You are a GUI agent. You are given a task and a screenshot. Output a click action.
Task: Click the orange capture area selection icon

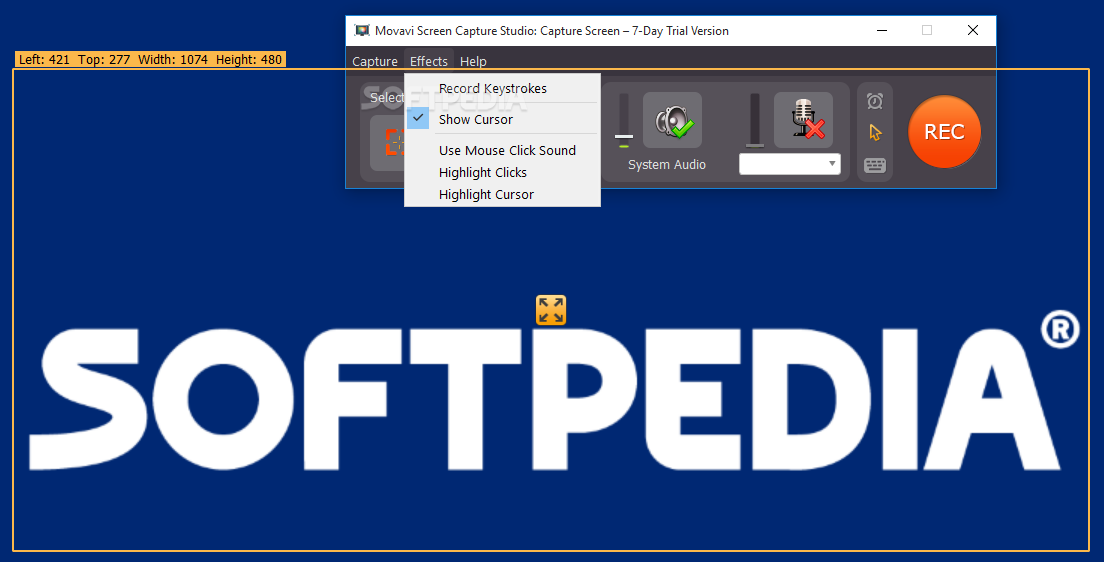pyautogui.click(x=394, y=142)
